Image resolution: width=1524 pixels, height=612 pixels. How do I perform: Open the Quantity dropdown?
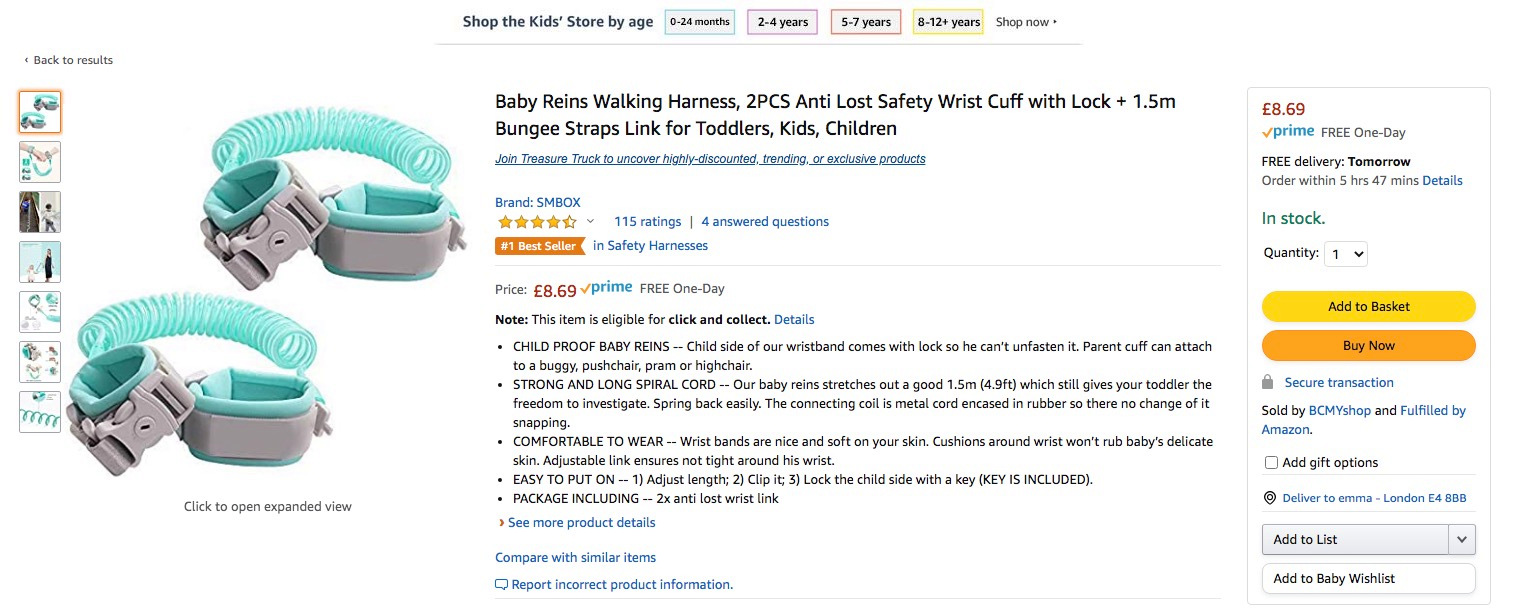click(x=1345, y=254)
